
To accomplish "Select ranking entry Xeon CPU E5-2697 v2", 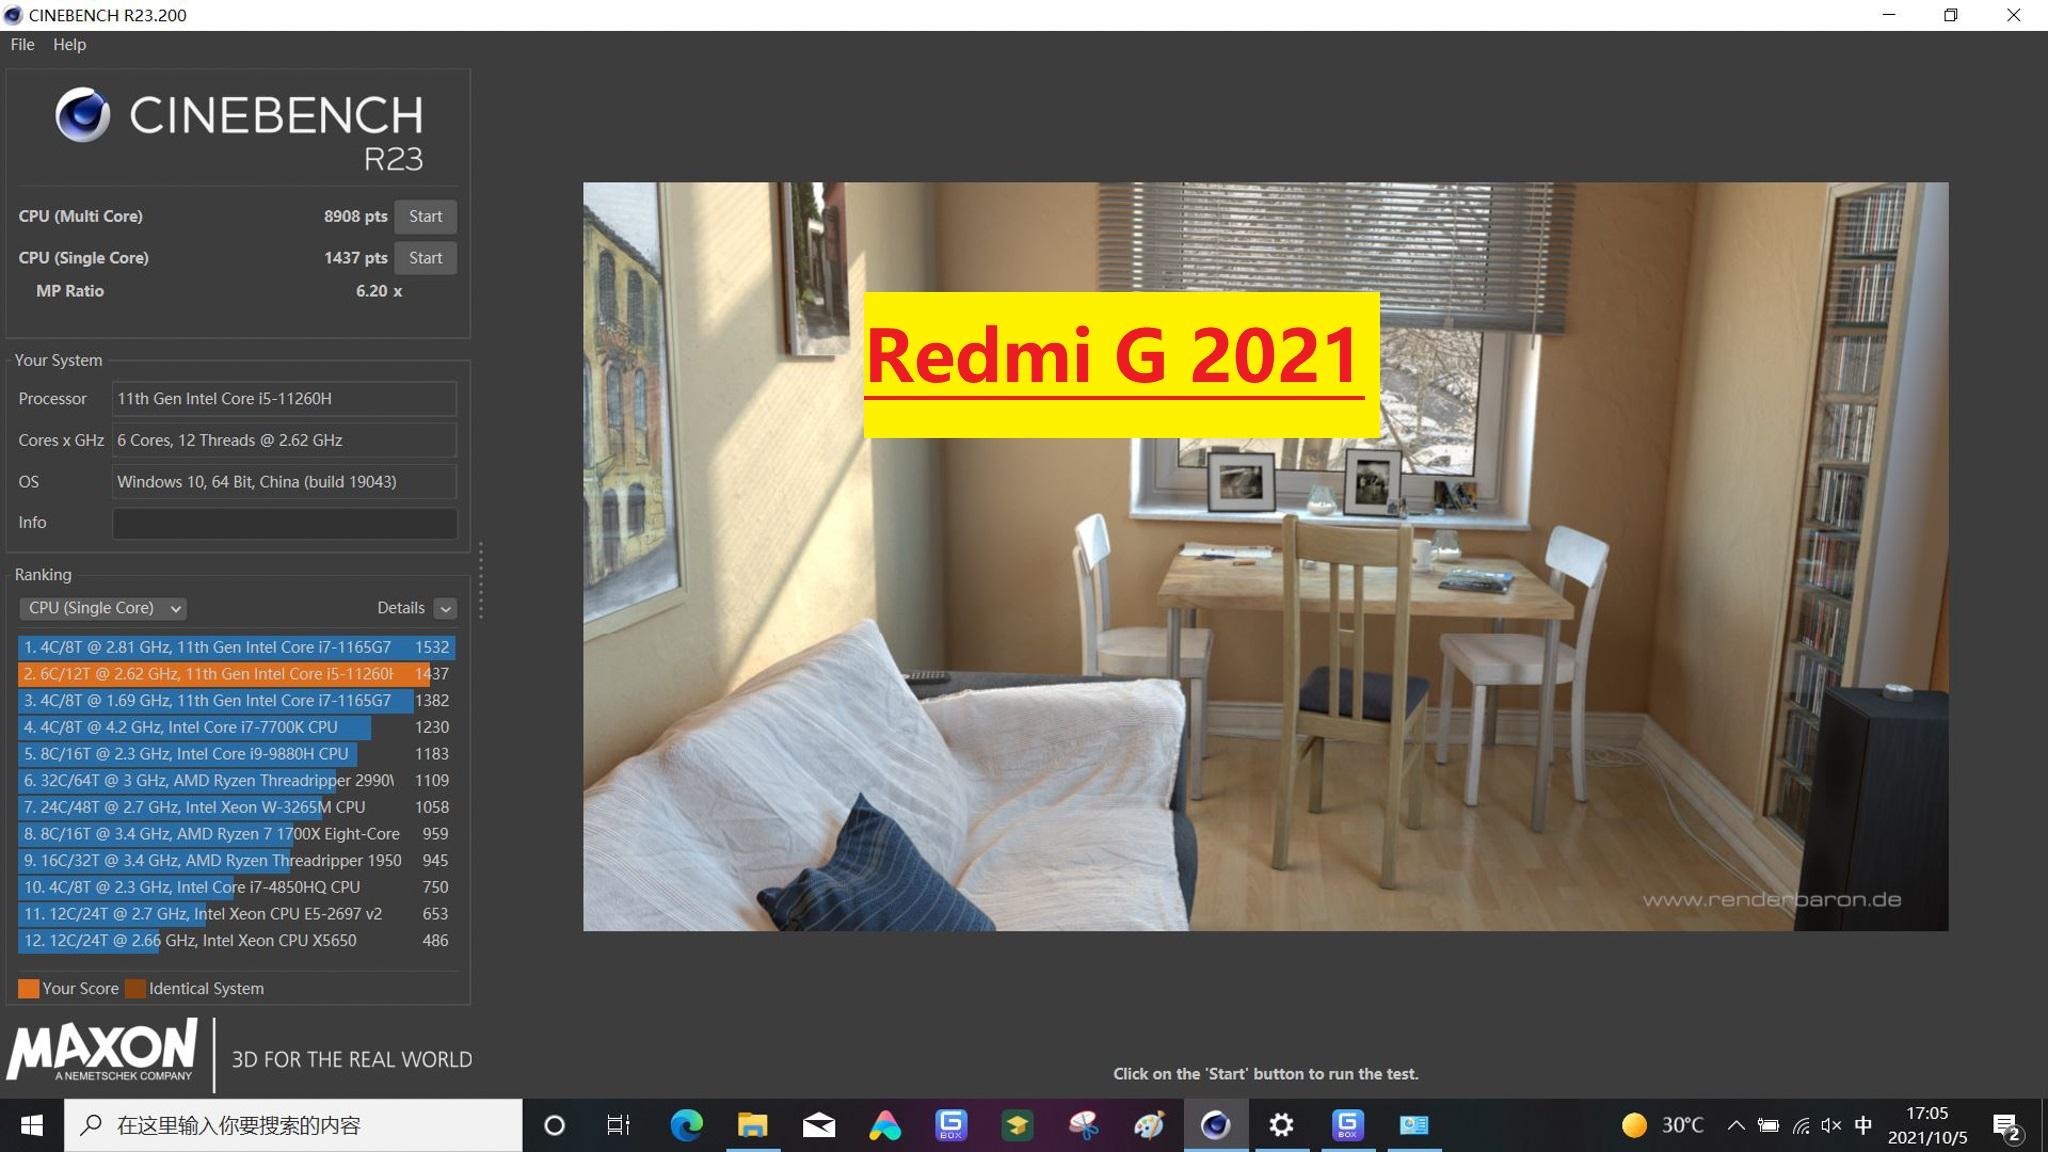I will [x=236, y=914].
